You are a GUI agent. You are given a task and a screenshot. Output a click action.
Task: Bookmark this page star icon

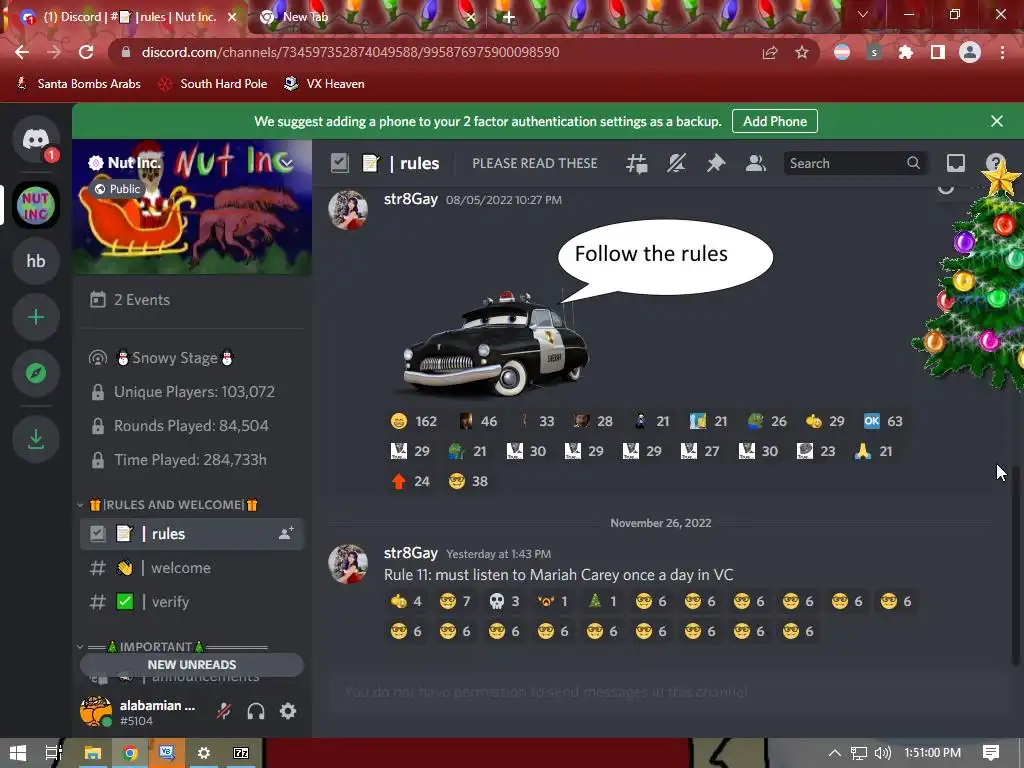tap(802, 52)
